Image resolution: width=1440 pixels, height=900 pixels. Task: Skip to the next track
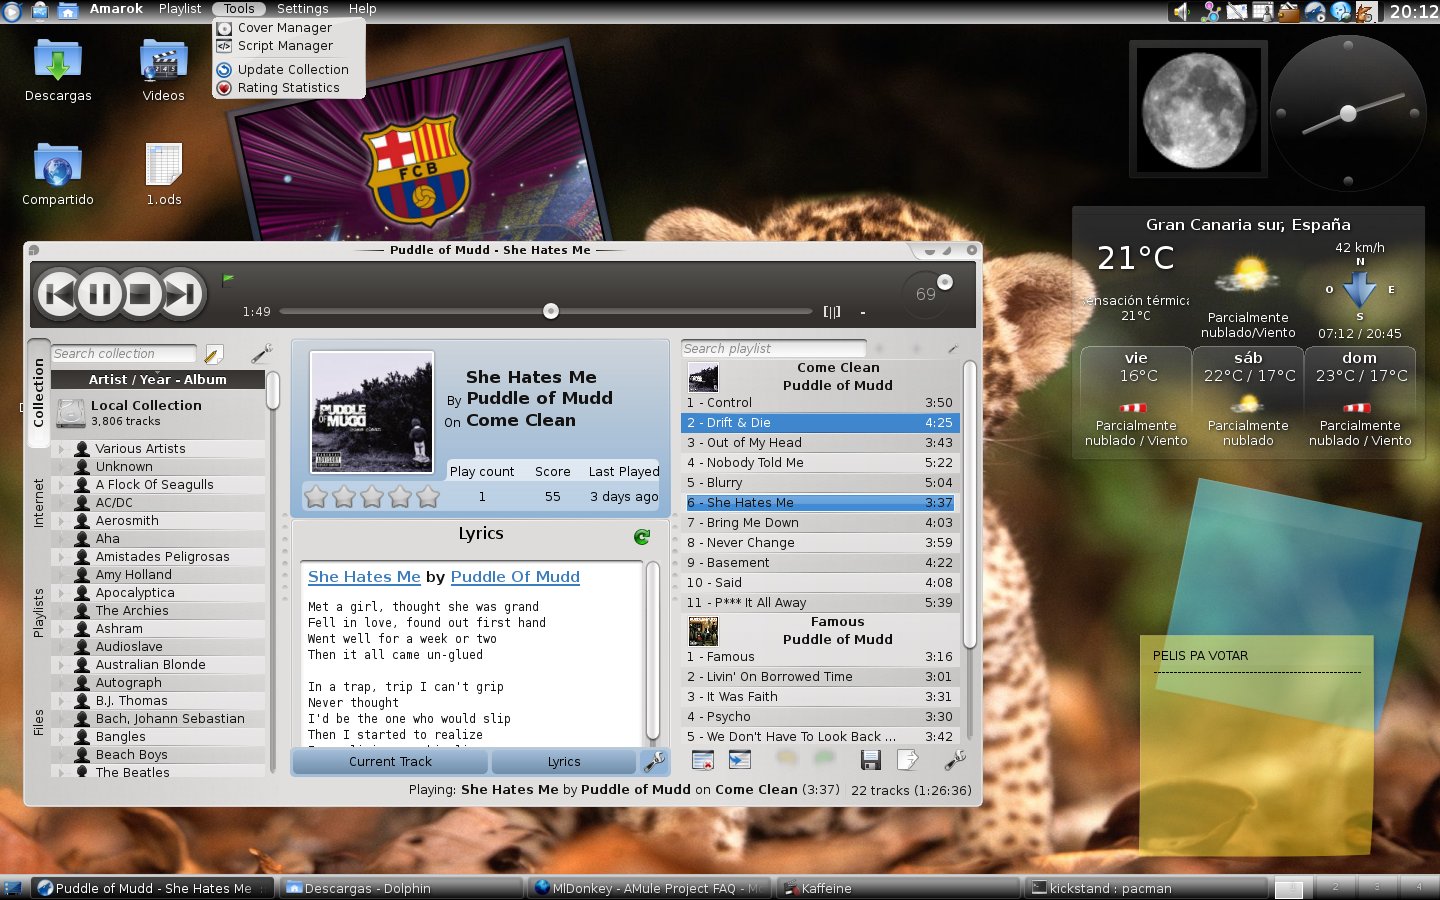coord(182,294)
